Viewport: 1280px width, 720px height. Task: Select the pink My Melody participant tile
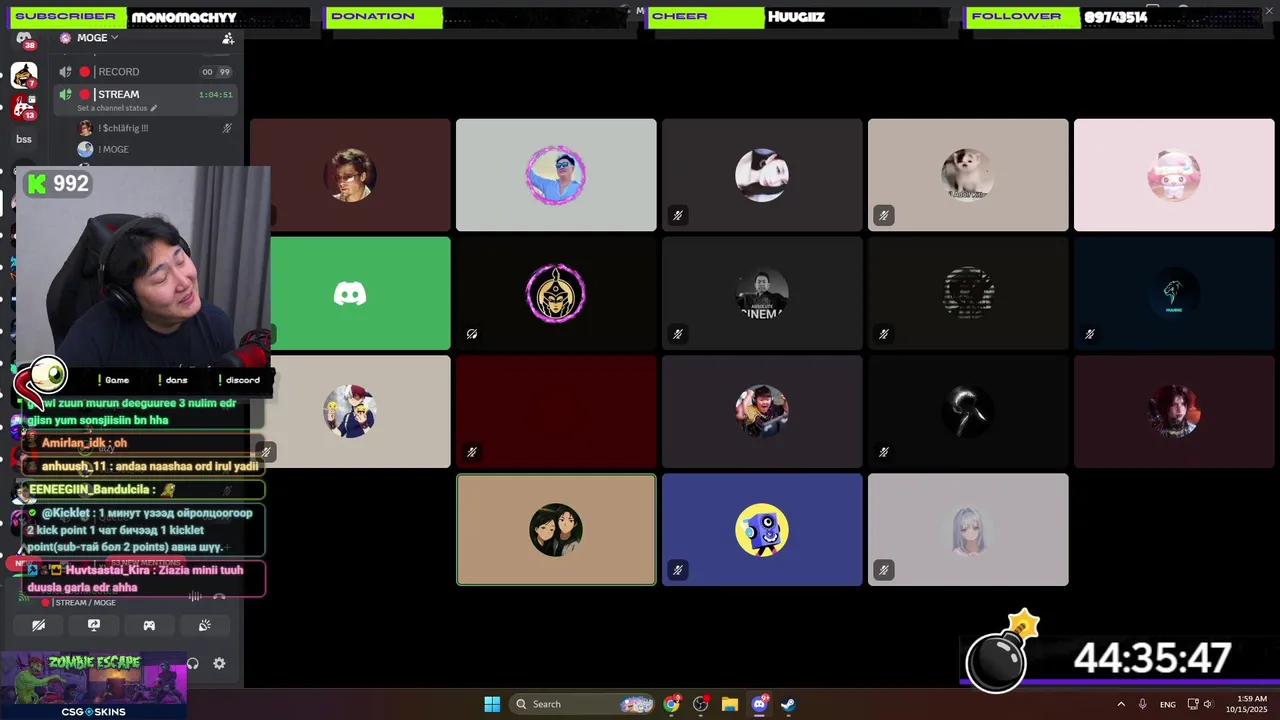click(x=1174, y=175)
